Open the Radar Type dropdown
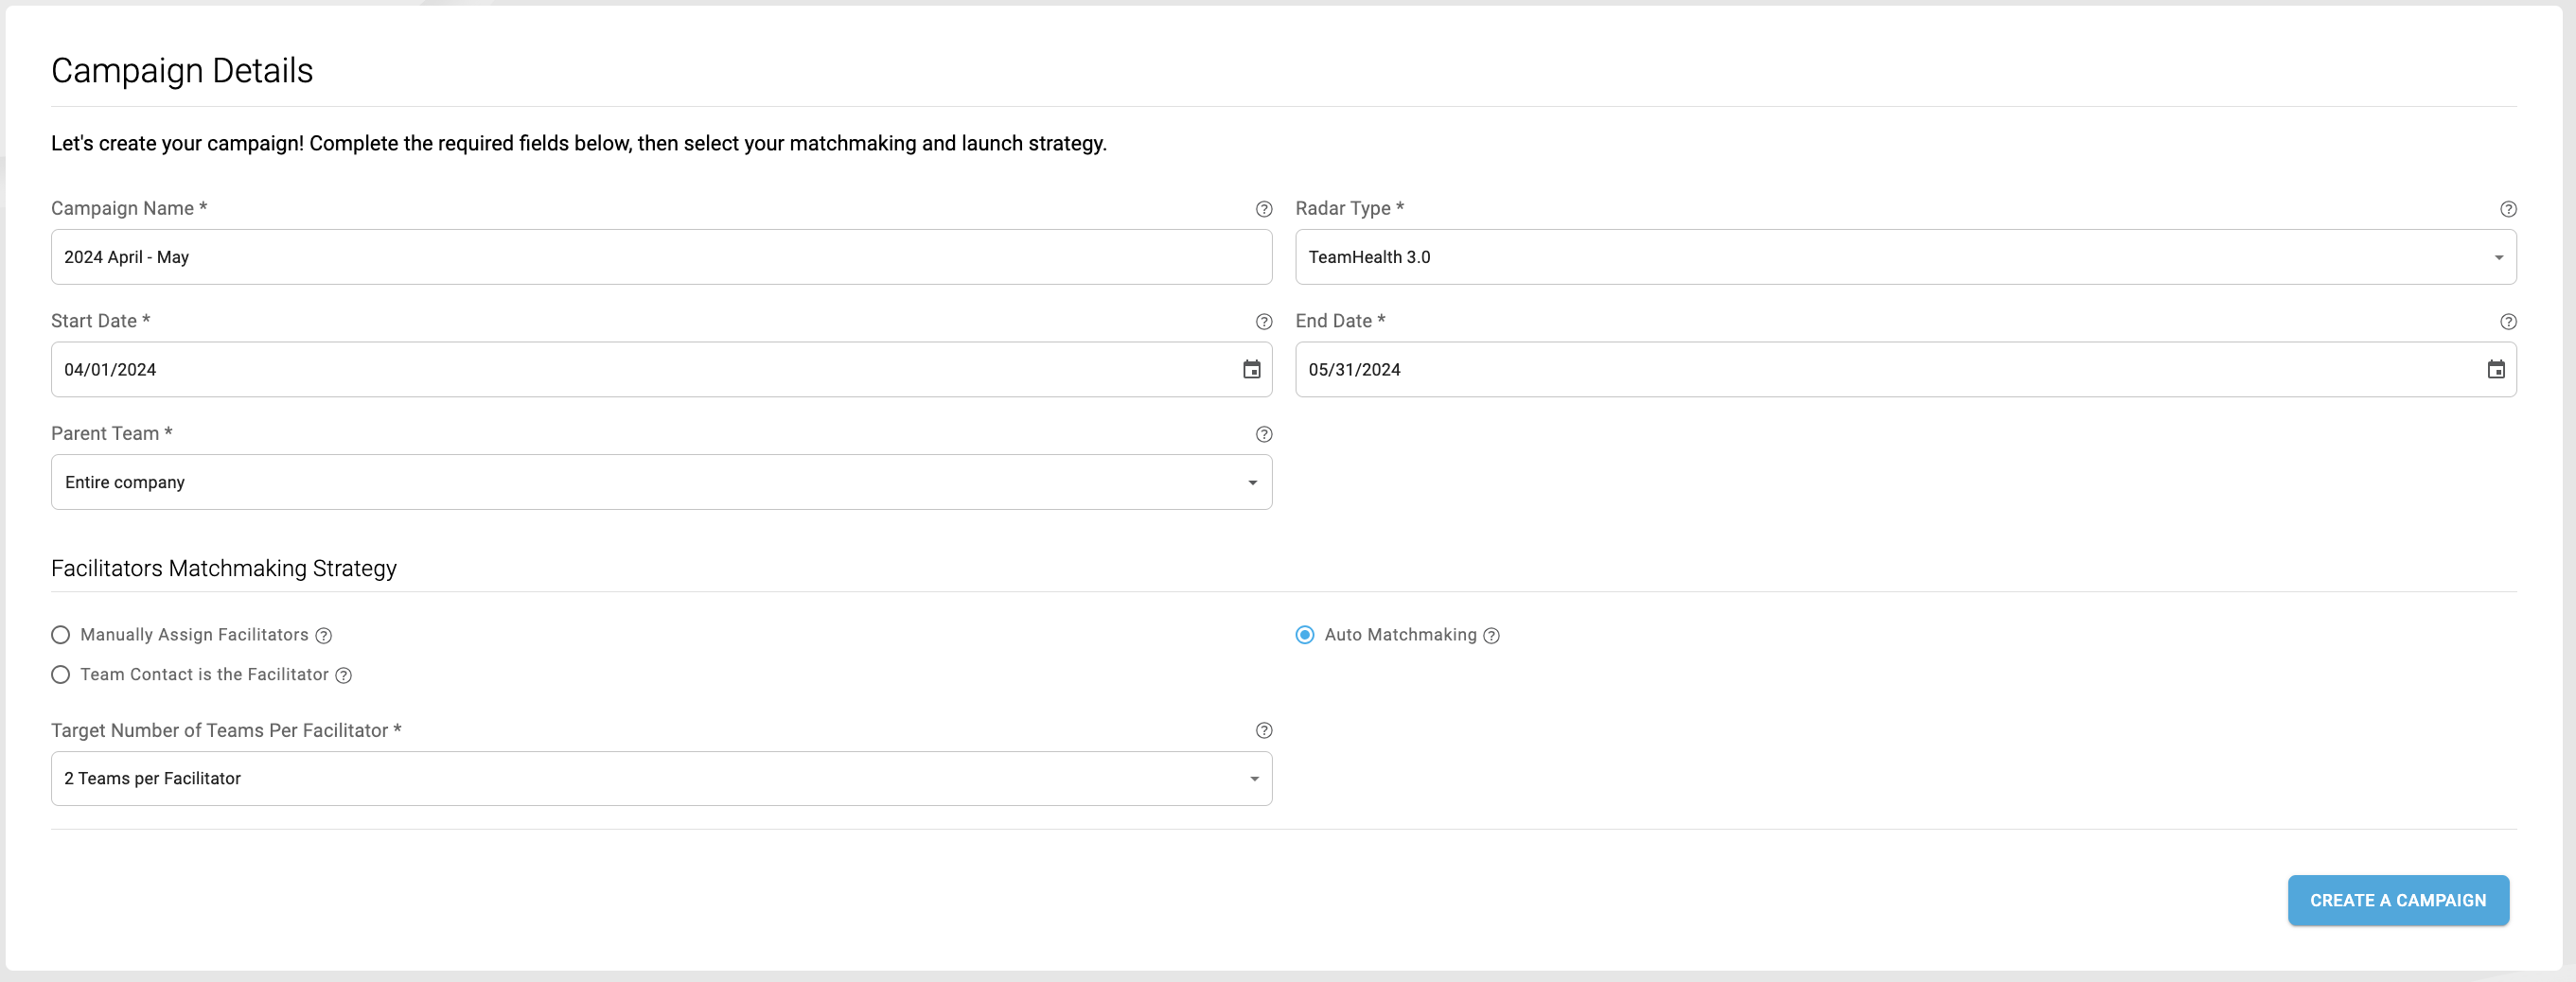This screenshot has width=2576, height=982. pos(1905,257)
